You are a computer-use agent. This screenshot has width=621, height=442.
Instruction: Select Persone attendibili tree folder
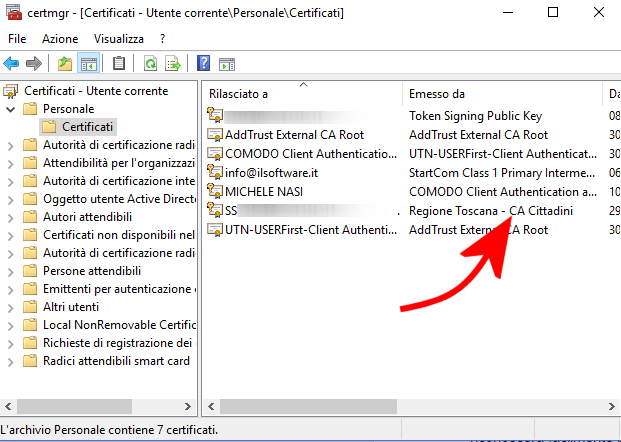92,271
